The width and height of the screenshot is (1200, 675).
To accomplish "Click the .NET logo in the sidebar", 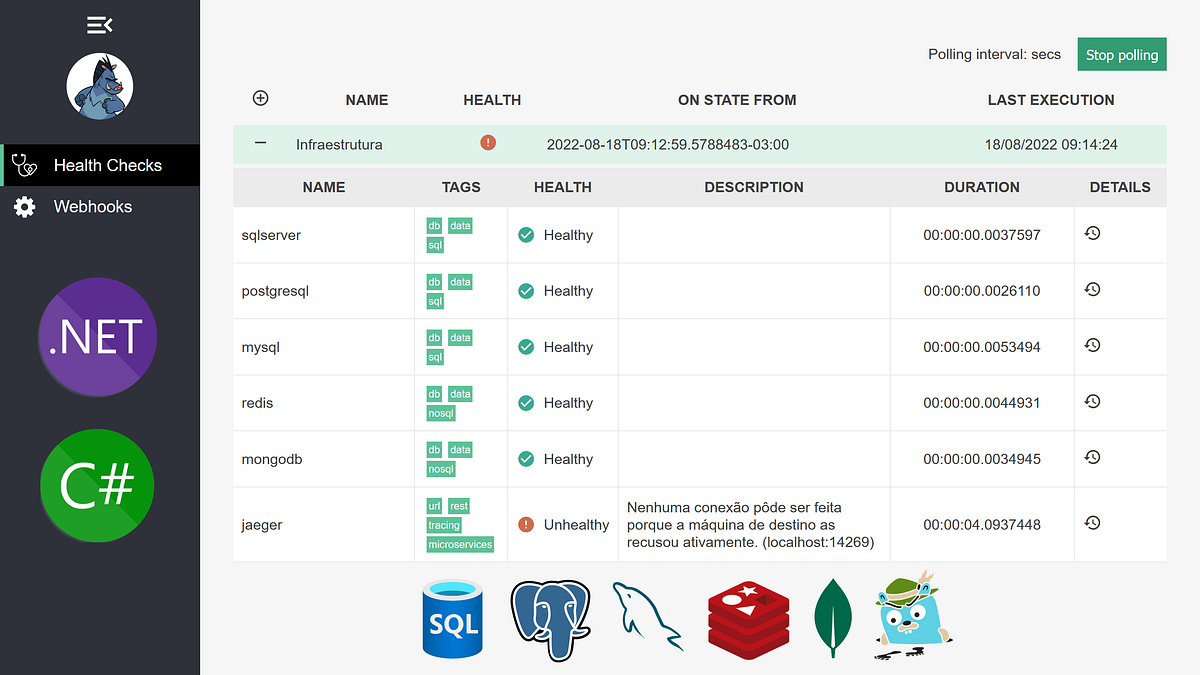I will click(97, 337).
